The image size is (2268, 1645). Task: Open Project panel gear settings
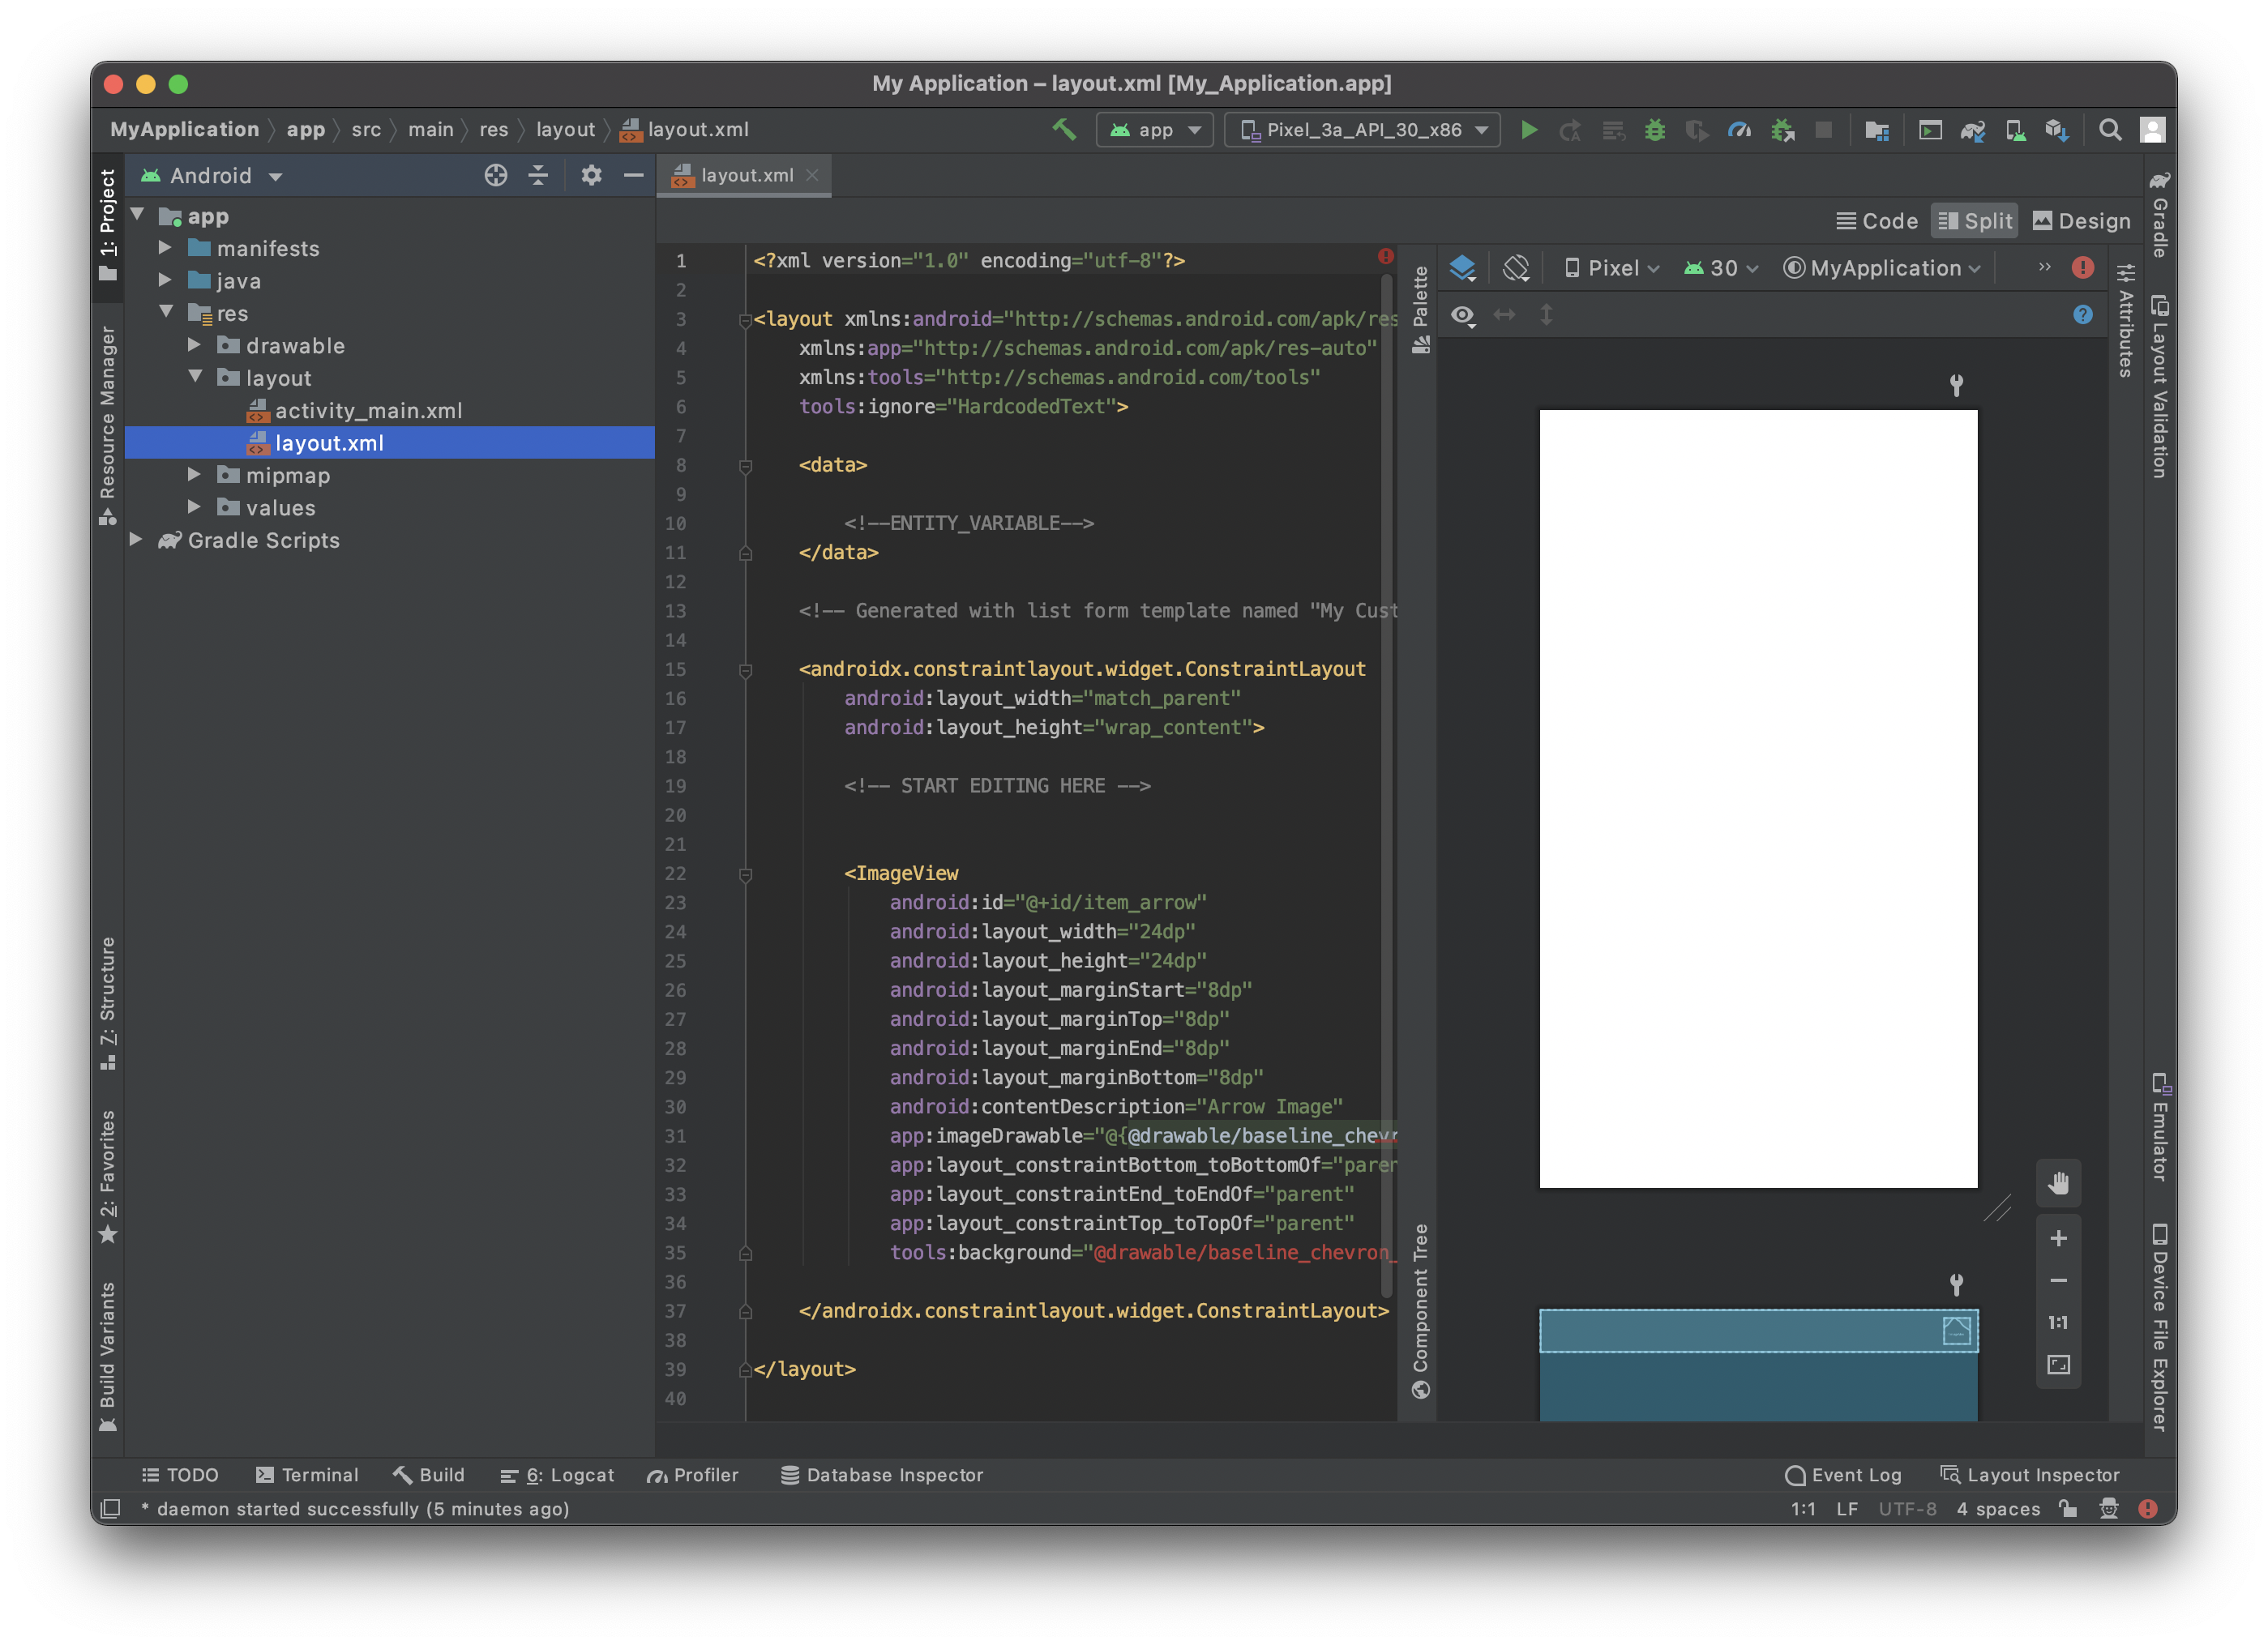591,175
